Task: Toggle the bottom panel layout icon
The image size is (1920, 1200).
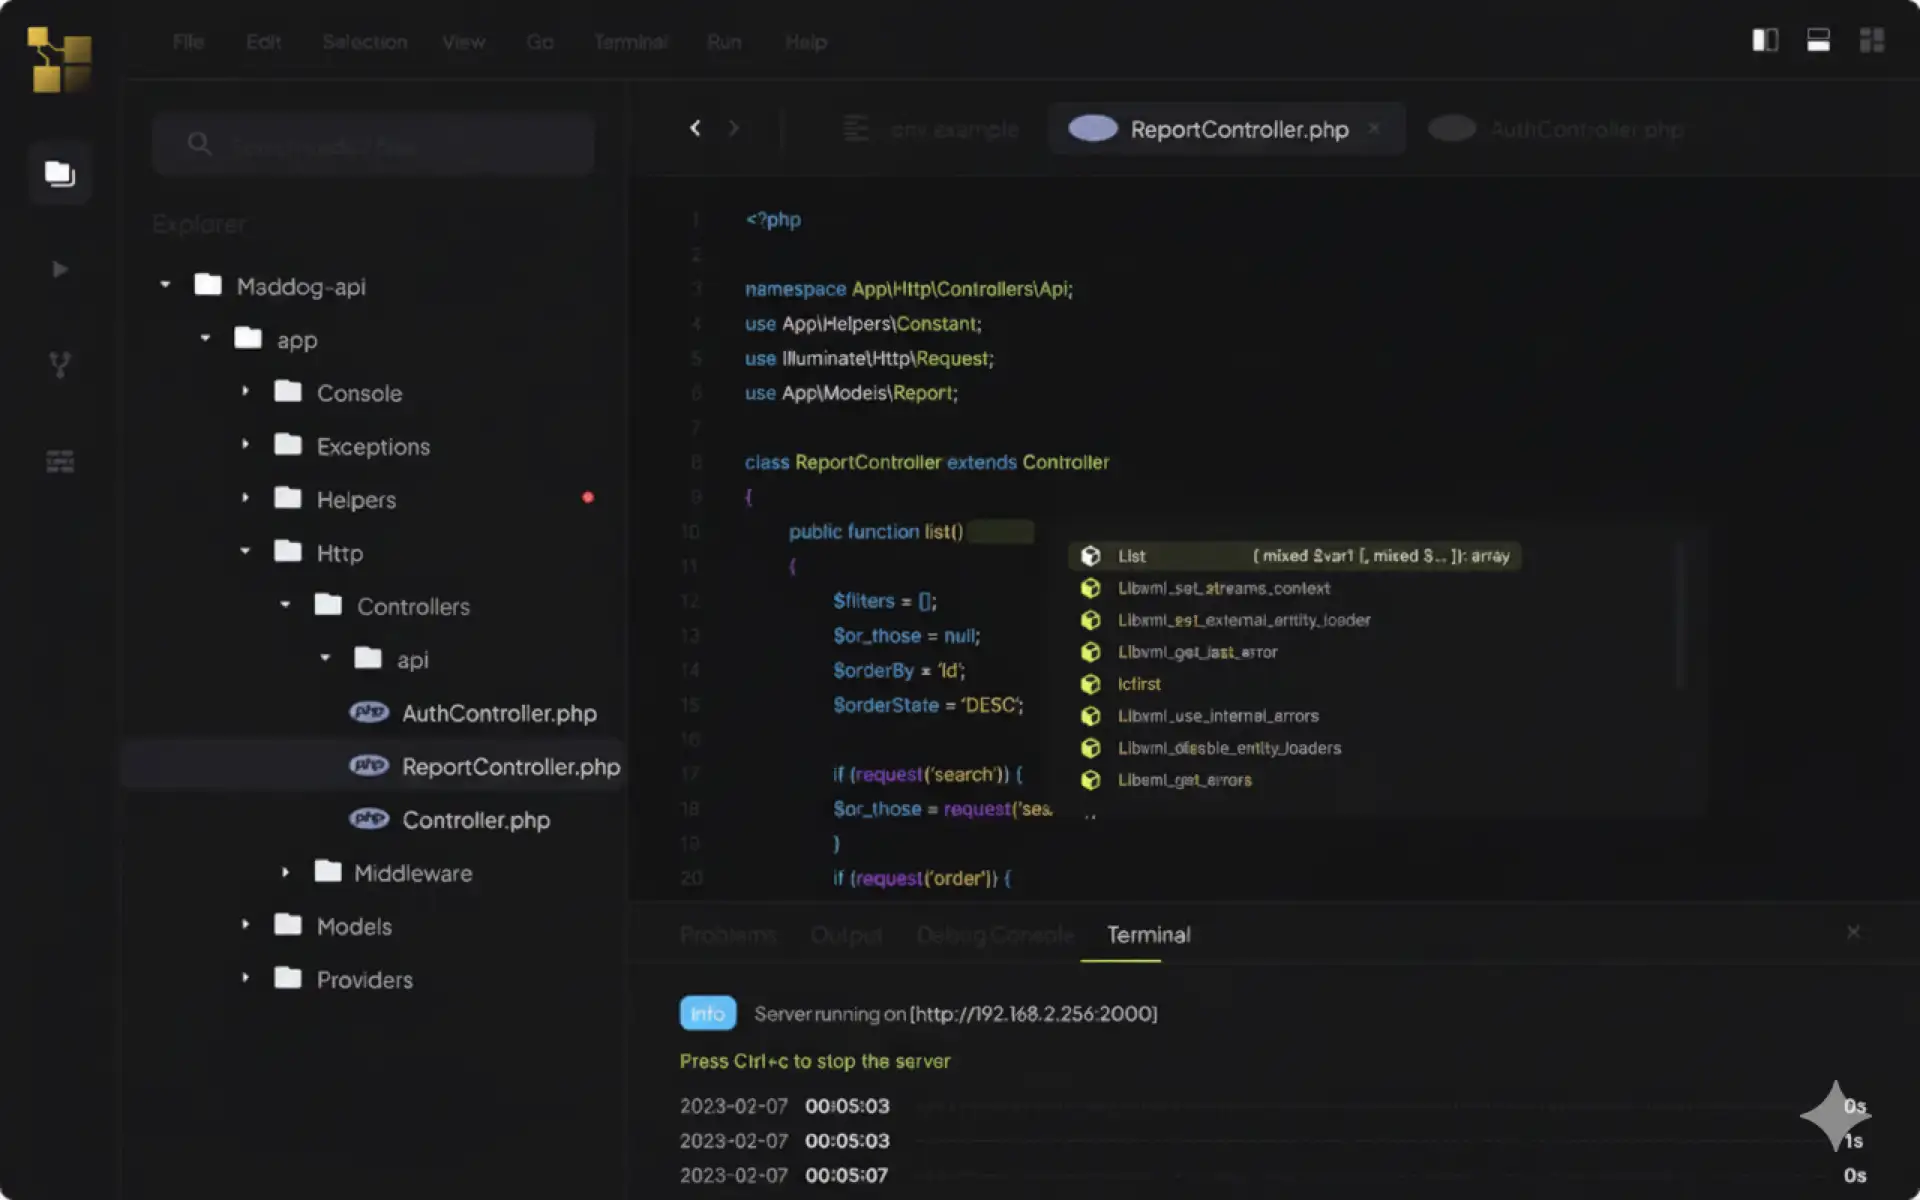Action: pyautogui.click(x=1818, y=40)
